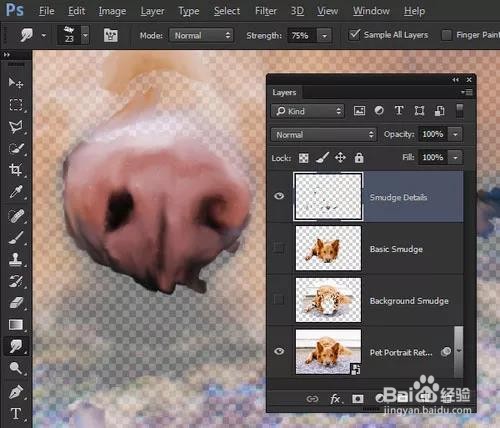Open Layers panel flyout menu
Viewport: 500px width, 428px height.
coord(467,92)
